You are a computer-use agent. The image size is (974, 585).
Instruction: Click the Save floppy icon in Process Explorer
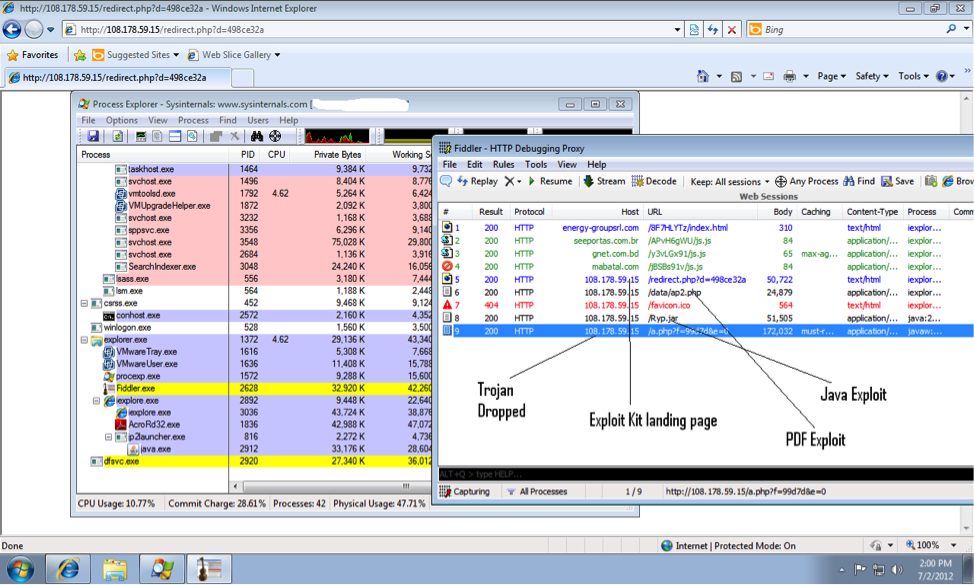tap(93, 136)
